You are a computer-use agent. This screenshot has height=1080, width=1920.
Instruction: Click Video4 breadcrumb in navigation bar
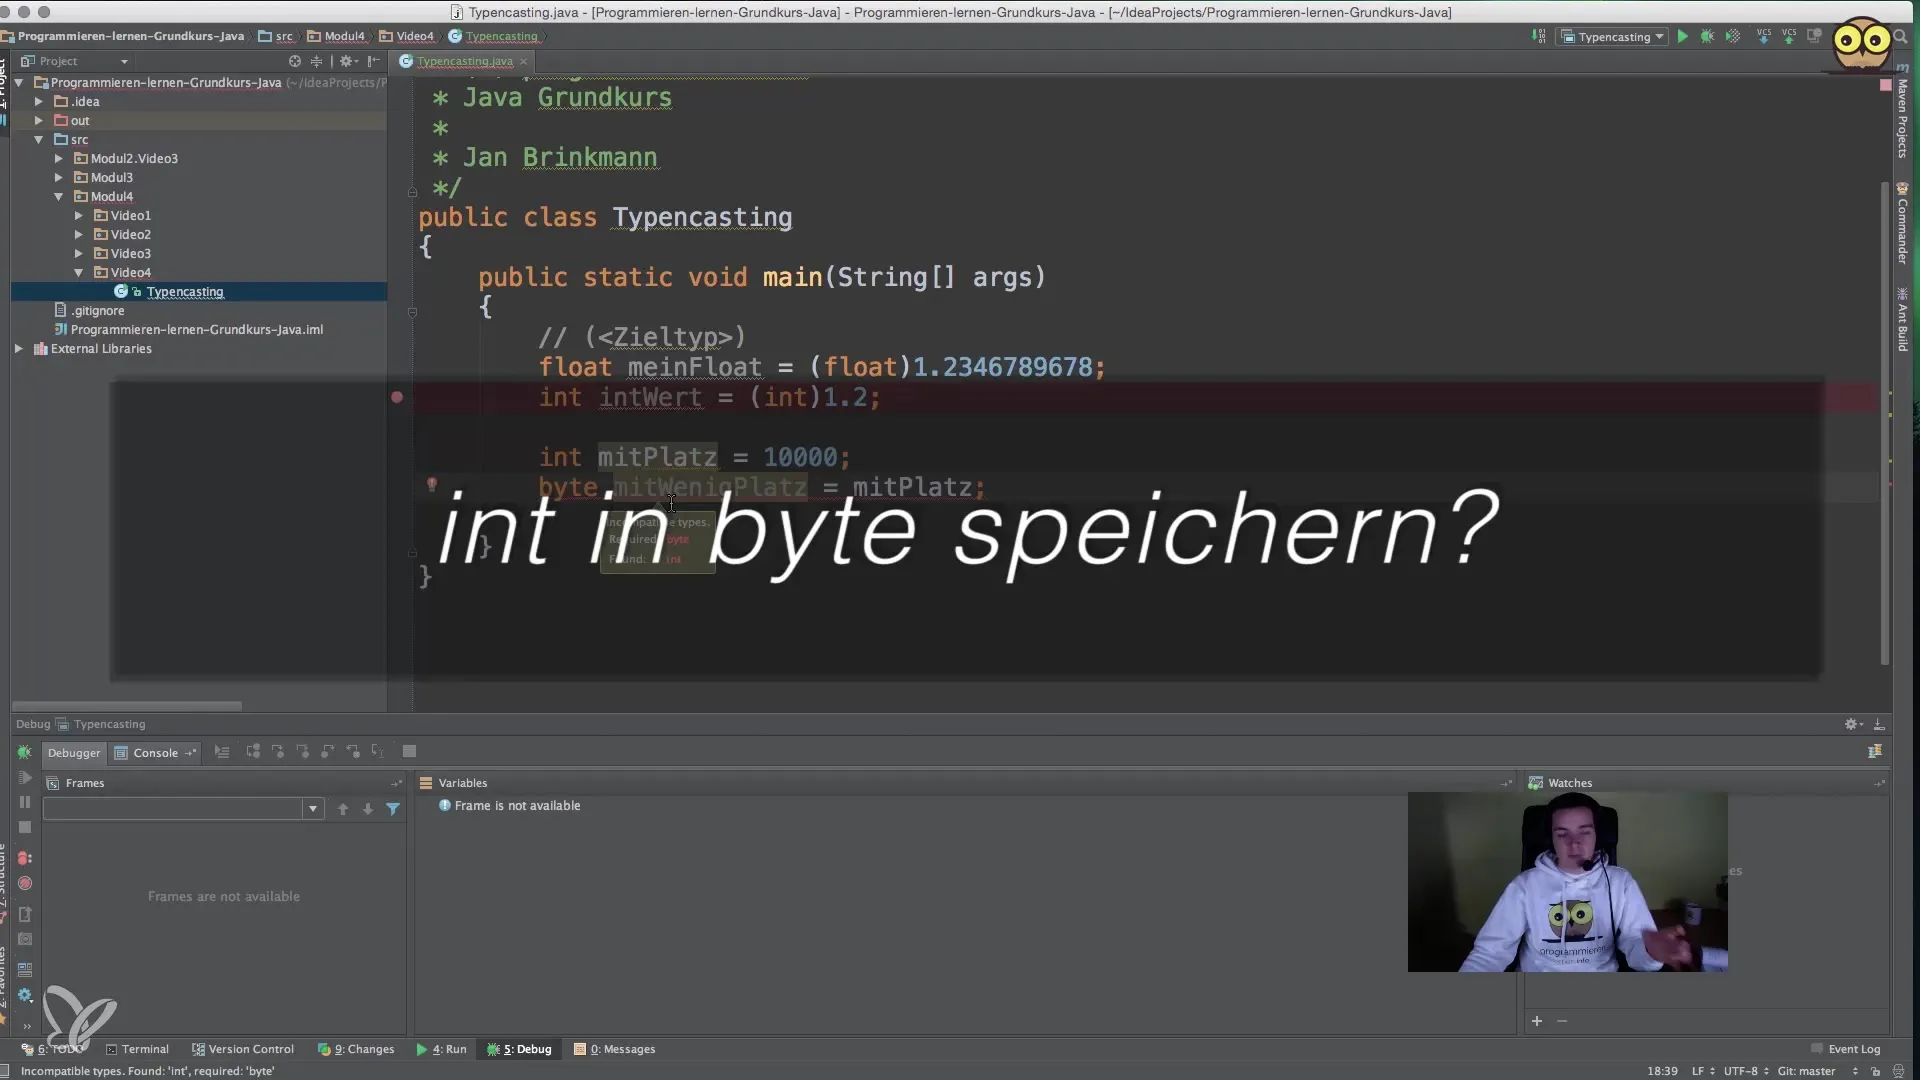pos(407,36)
